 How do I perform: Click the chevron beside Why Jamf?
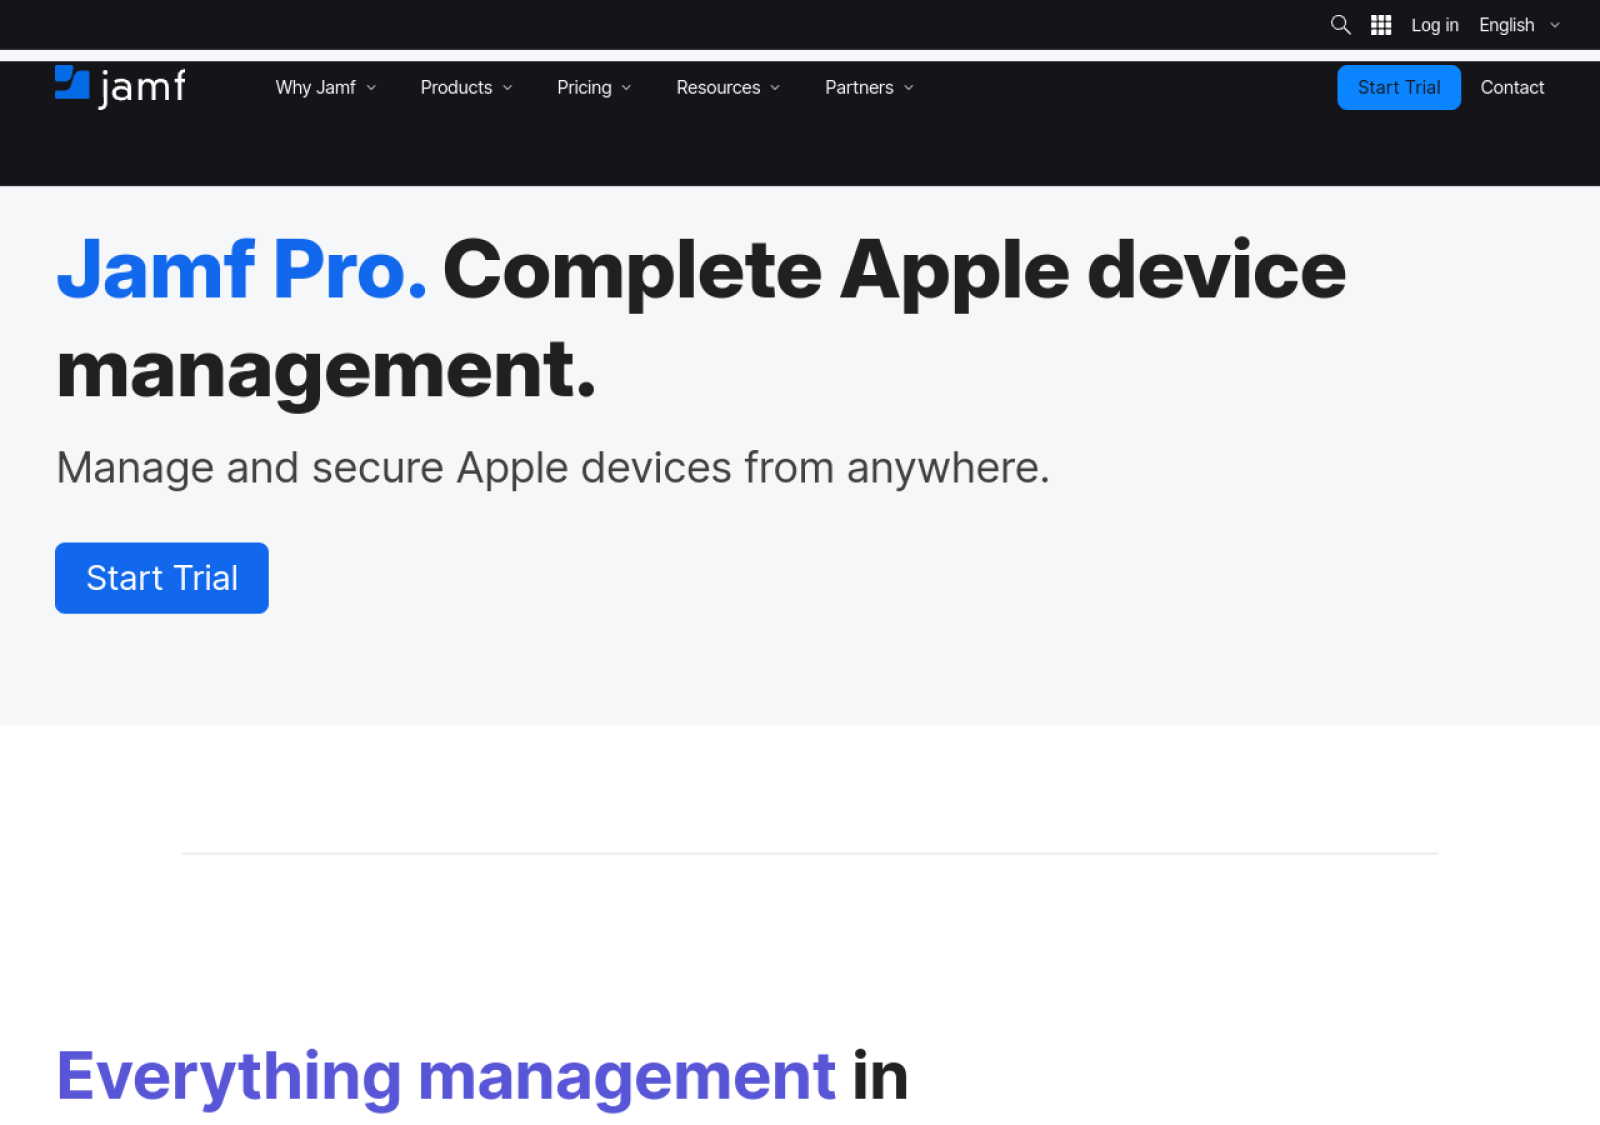pos(371,88)
